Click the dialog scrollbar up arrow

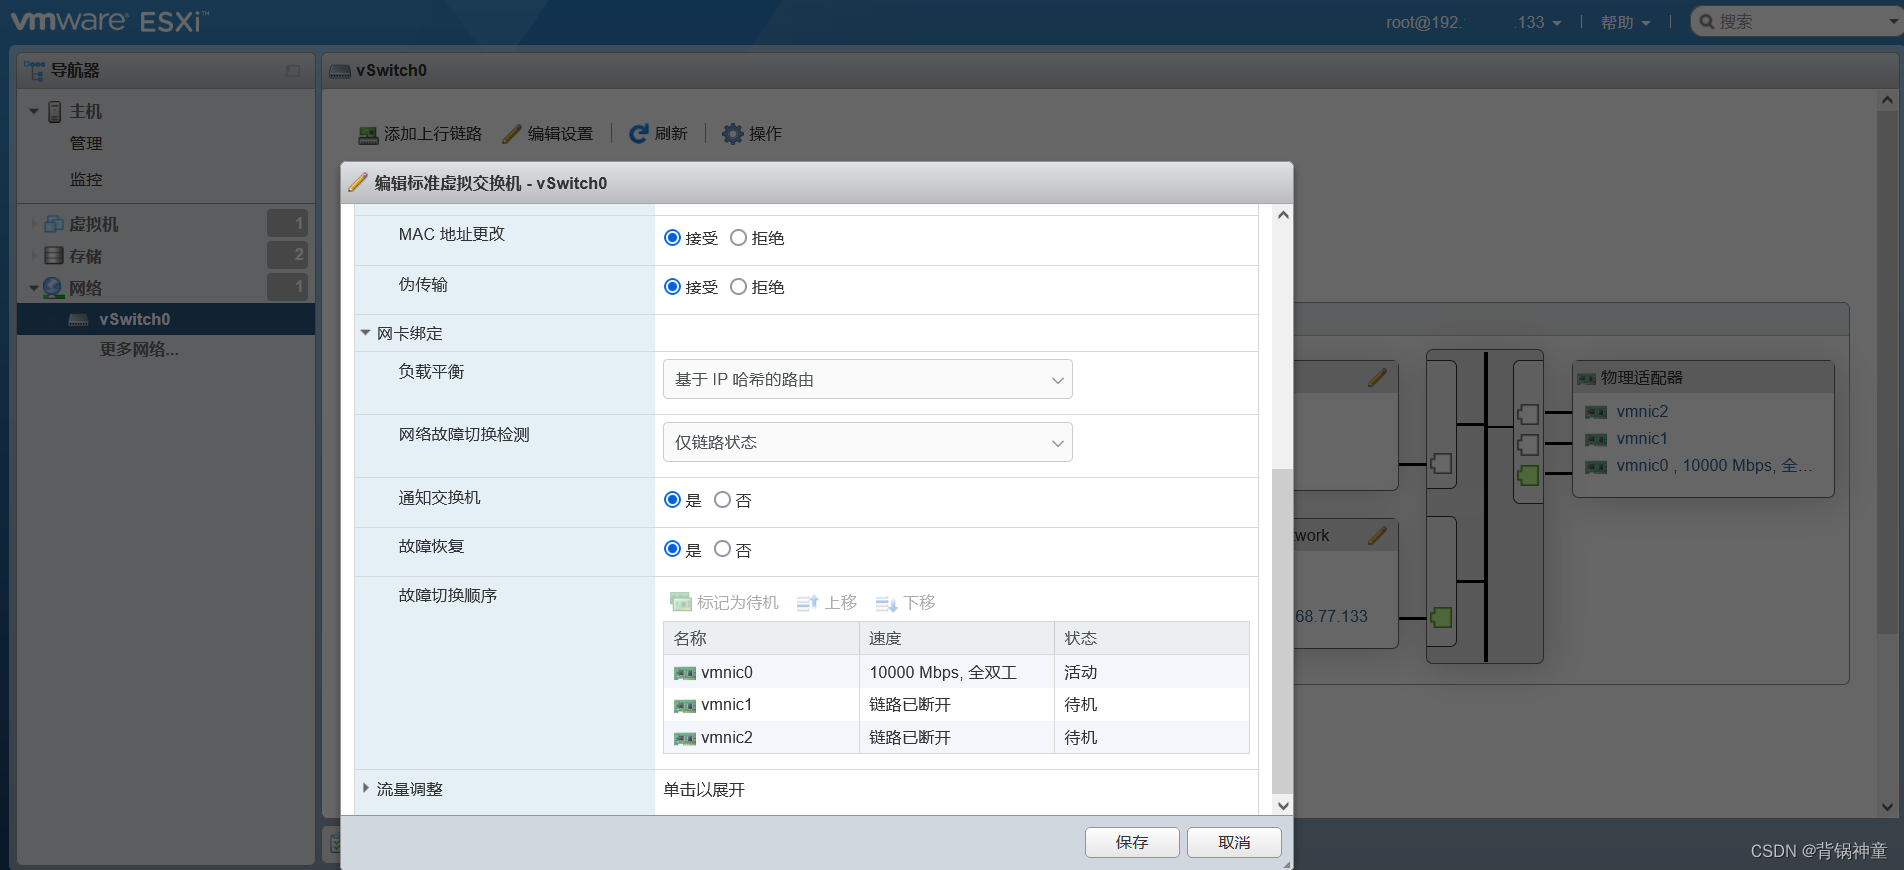1283,214
